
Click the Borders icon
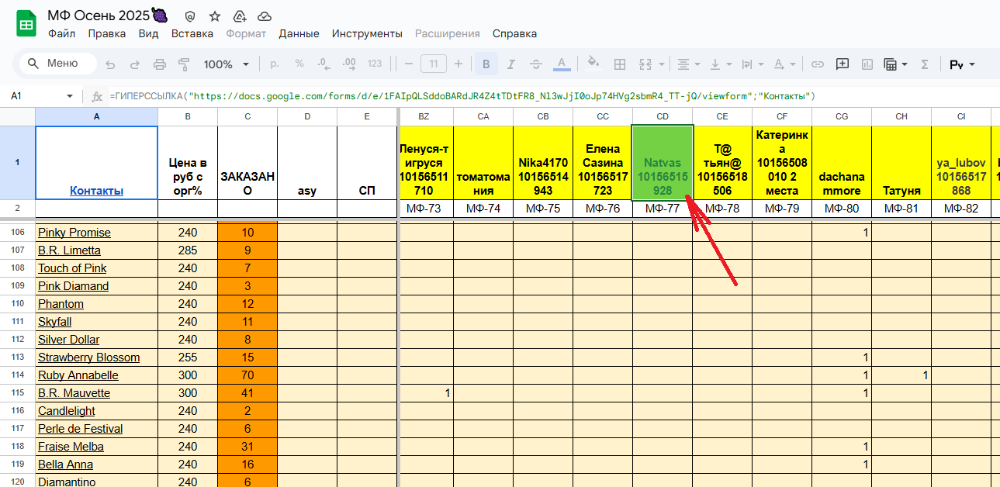pyautogui.click(x=619, y=64)
